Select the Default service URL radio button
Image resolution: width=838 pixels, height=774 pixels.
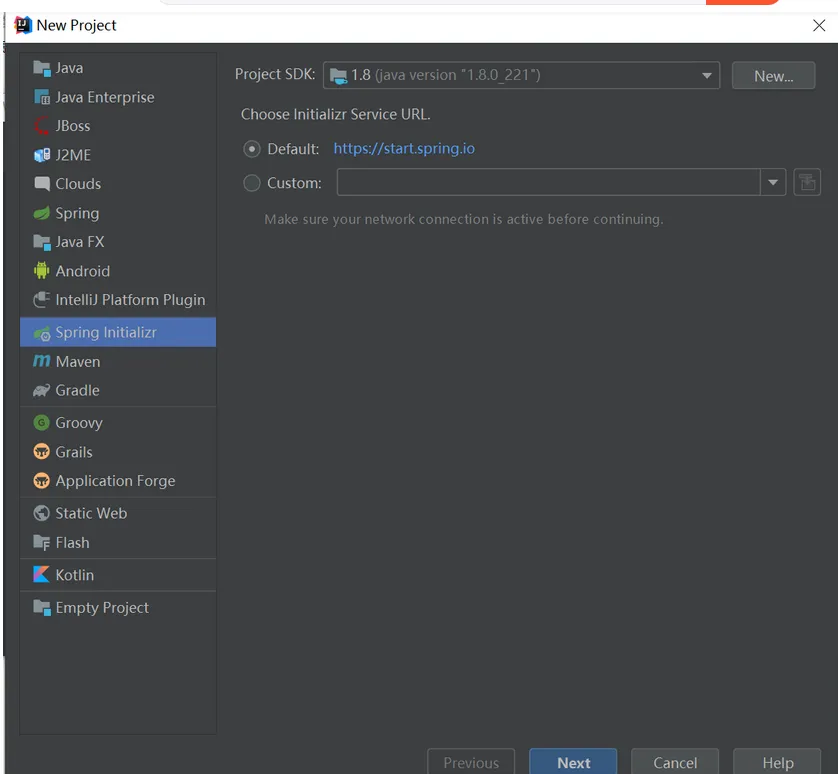[252, 149]
